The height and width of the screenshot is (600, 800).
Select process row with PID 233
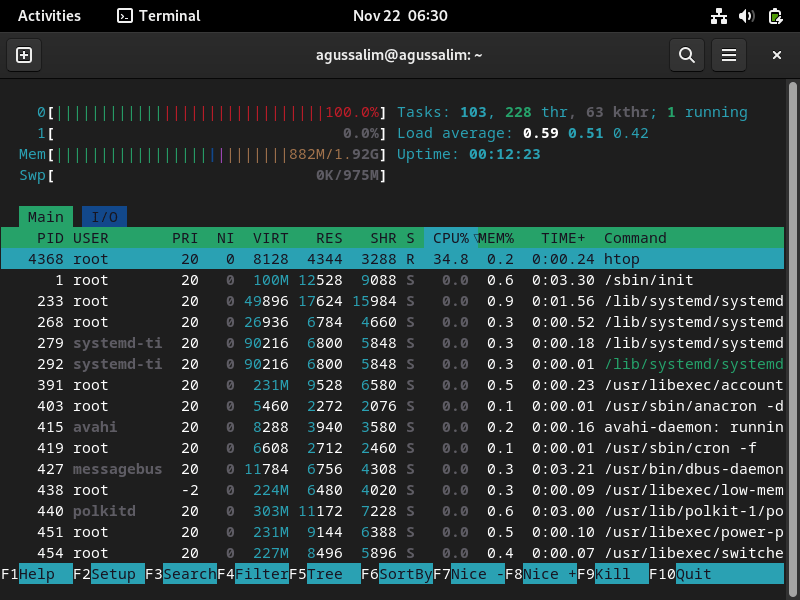(392, 301)
